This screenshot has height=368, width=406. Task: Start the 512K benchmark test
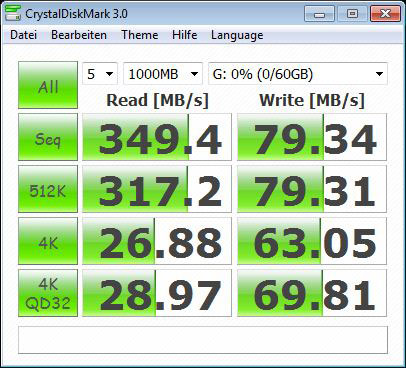coord(48,189)
